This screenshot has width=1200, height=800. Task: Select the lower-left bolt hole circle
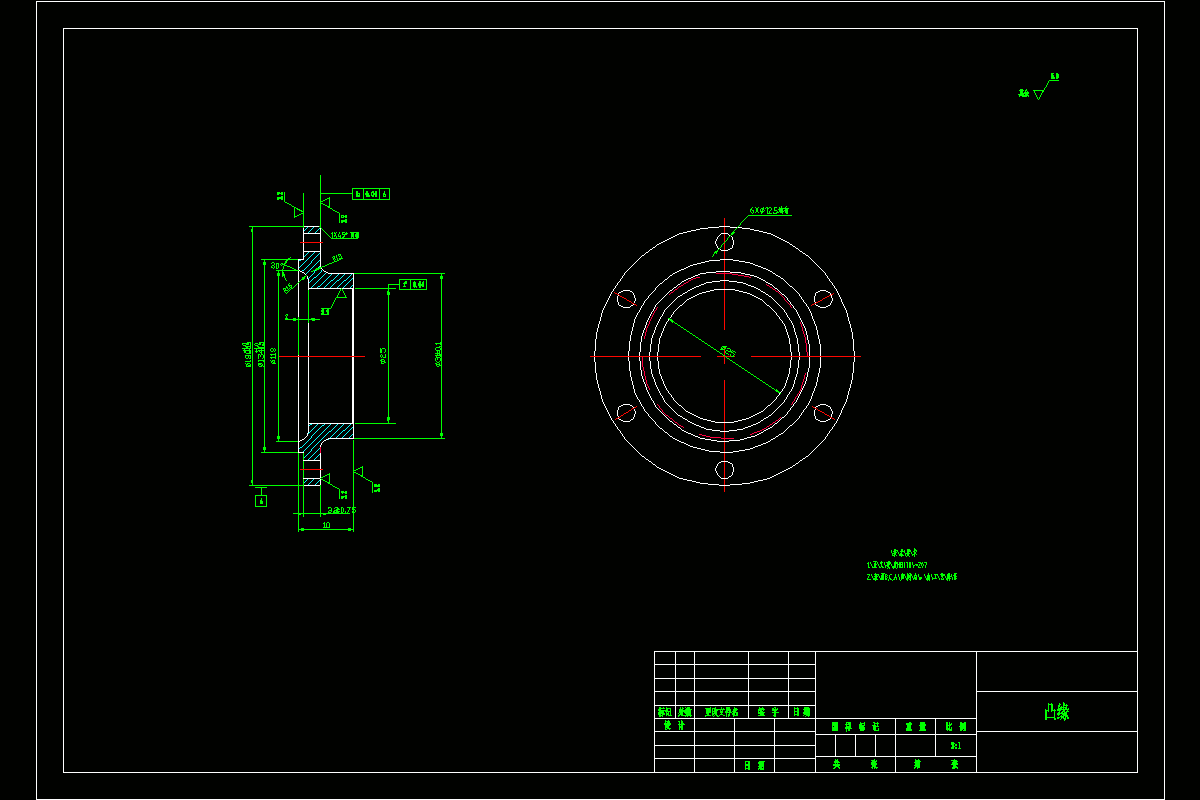coord(627,412)
